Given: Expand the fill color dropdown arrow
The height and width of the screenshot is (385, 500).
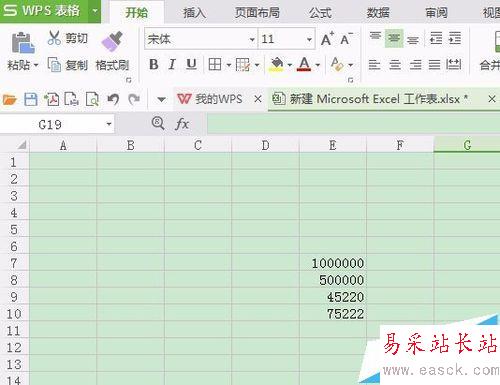Looking at the screenshot, I should click(290, 65).
